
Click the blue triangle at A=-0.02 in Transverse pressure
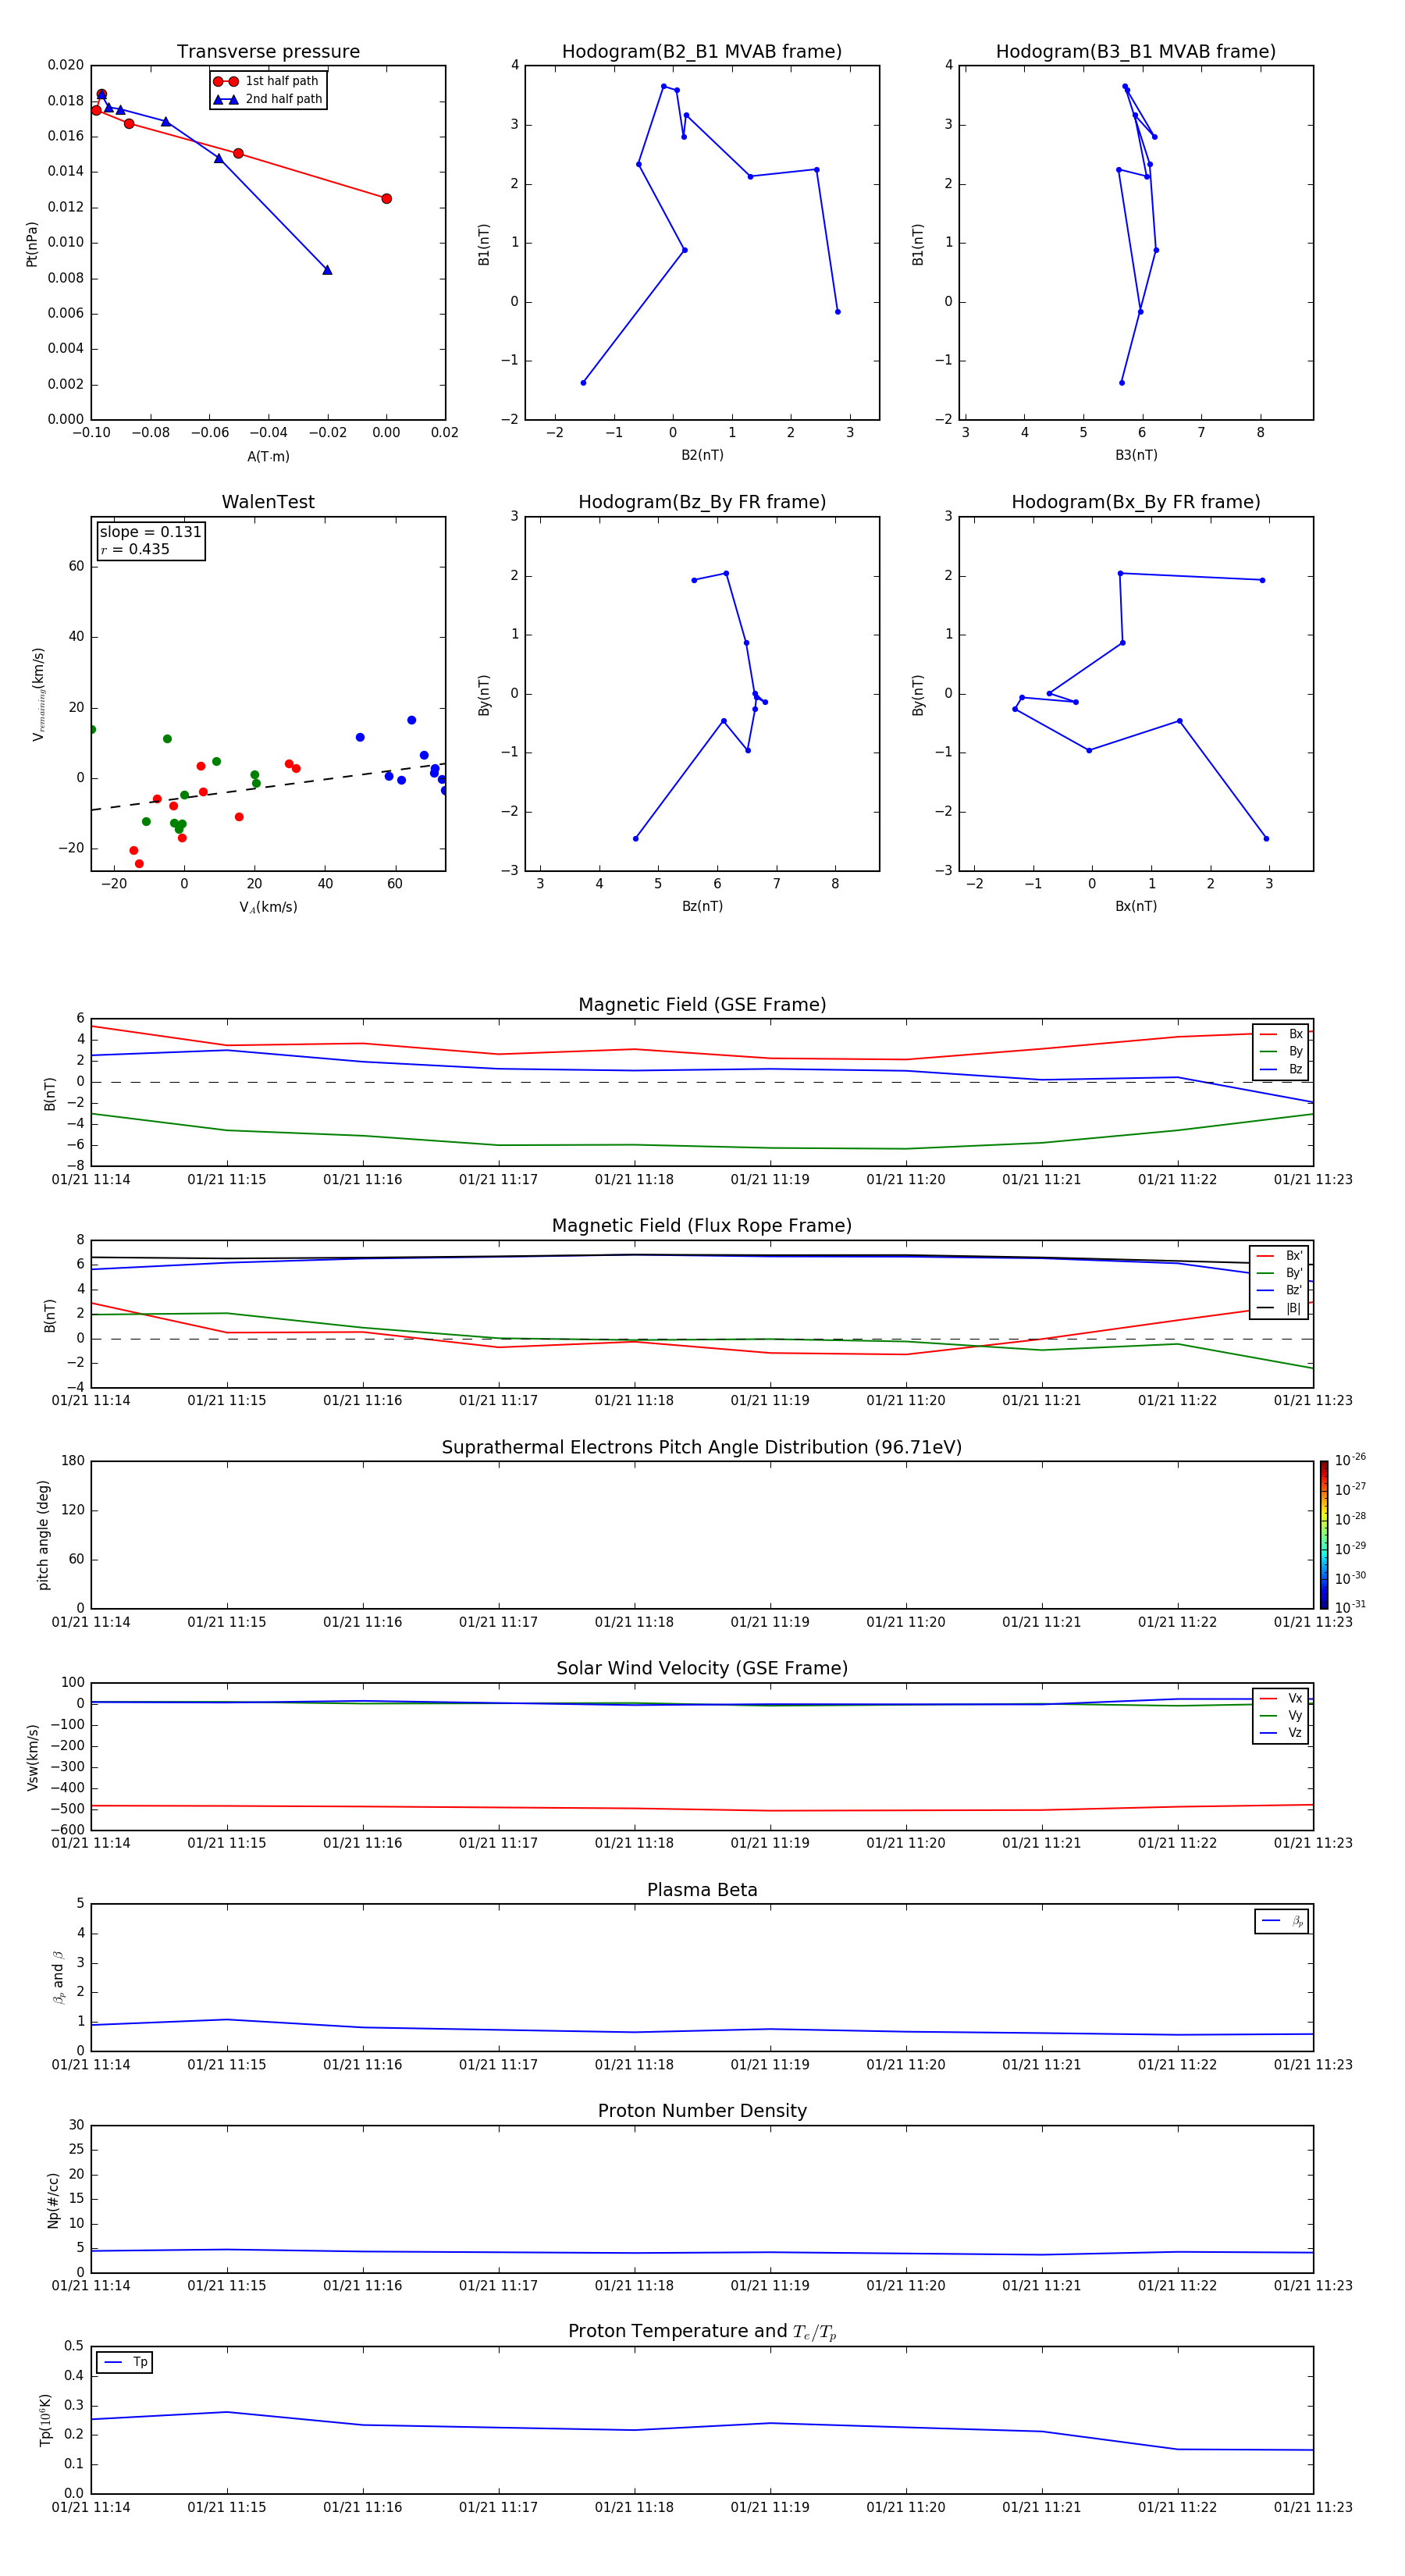pos(327,270)
